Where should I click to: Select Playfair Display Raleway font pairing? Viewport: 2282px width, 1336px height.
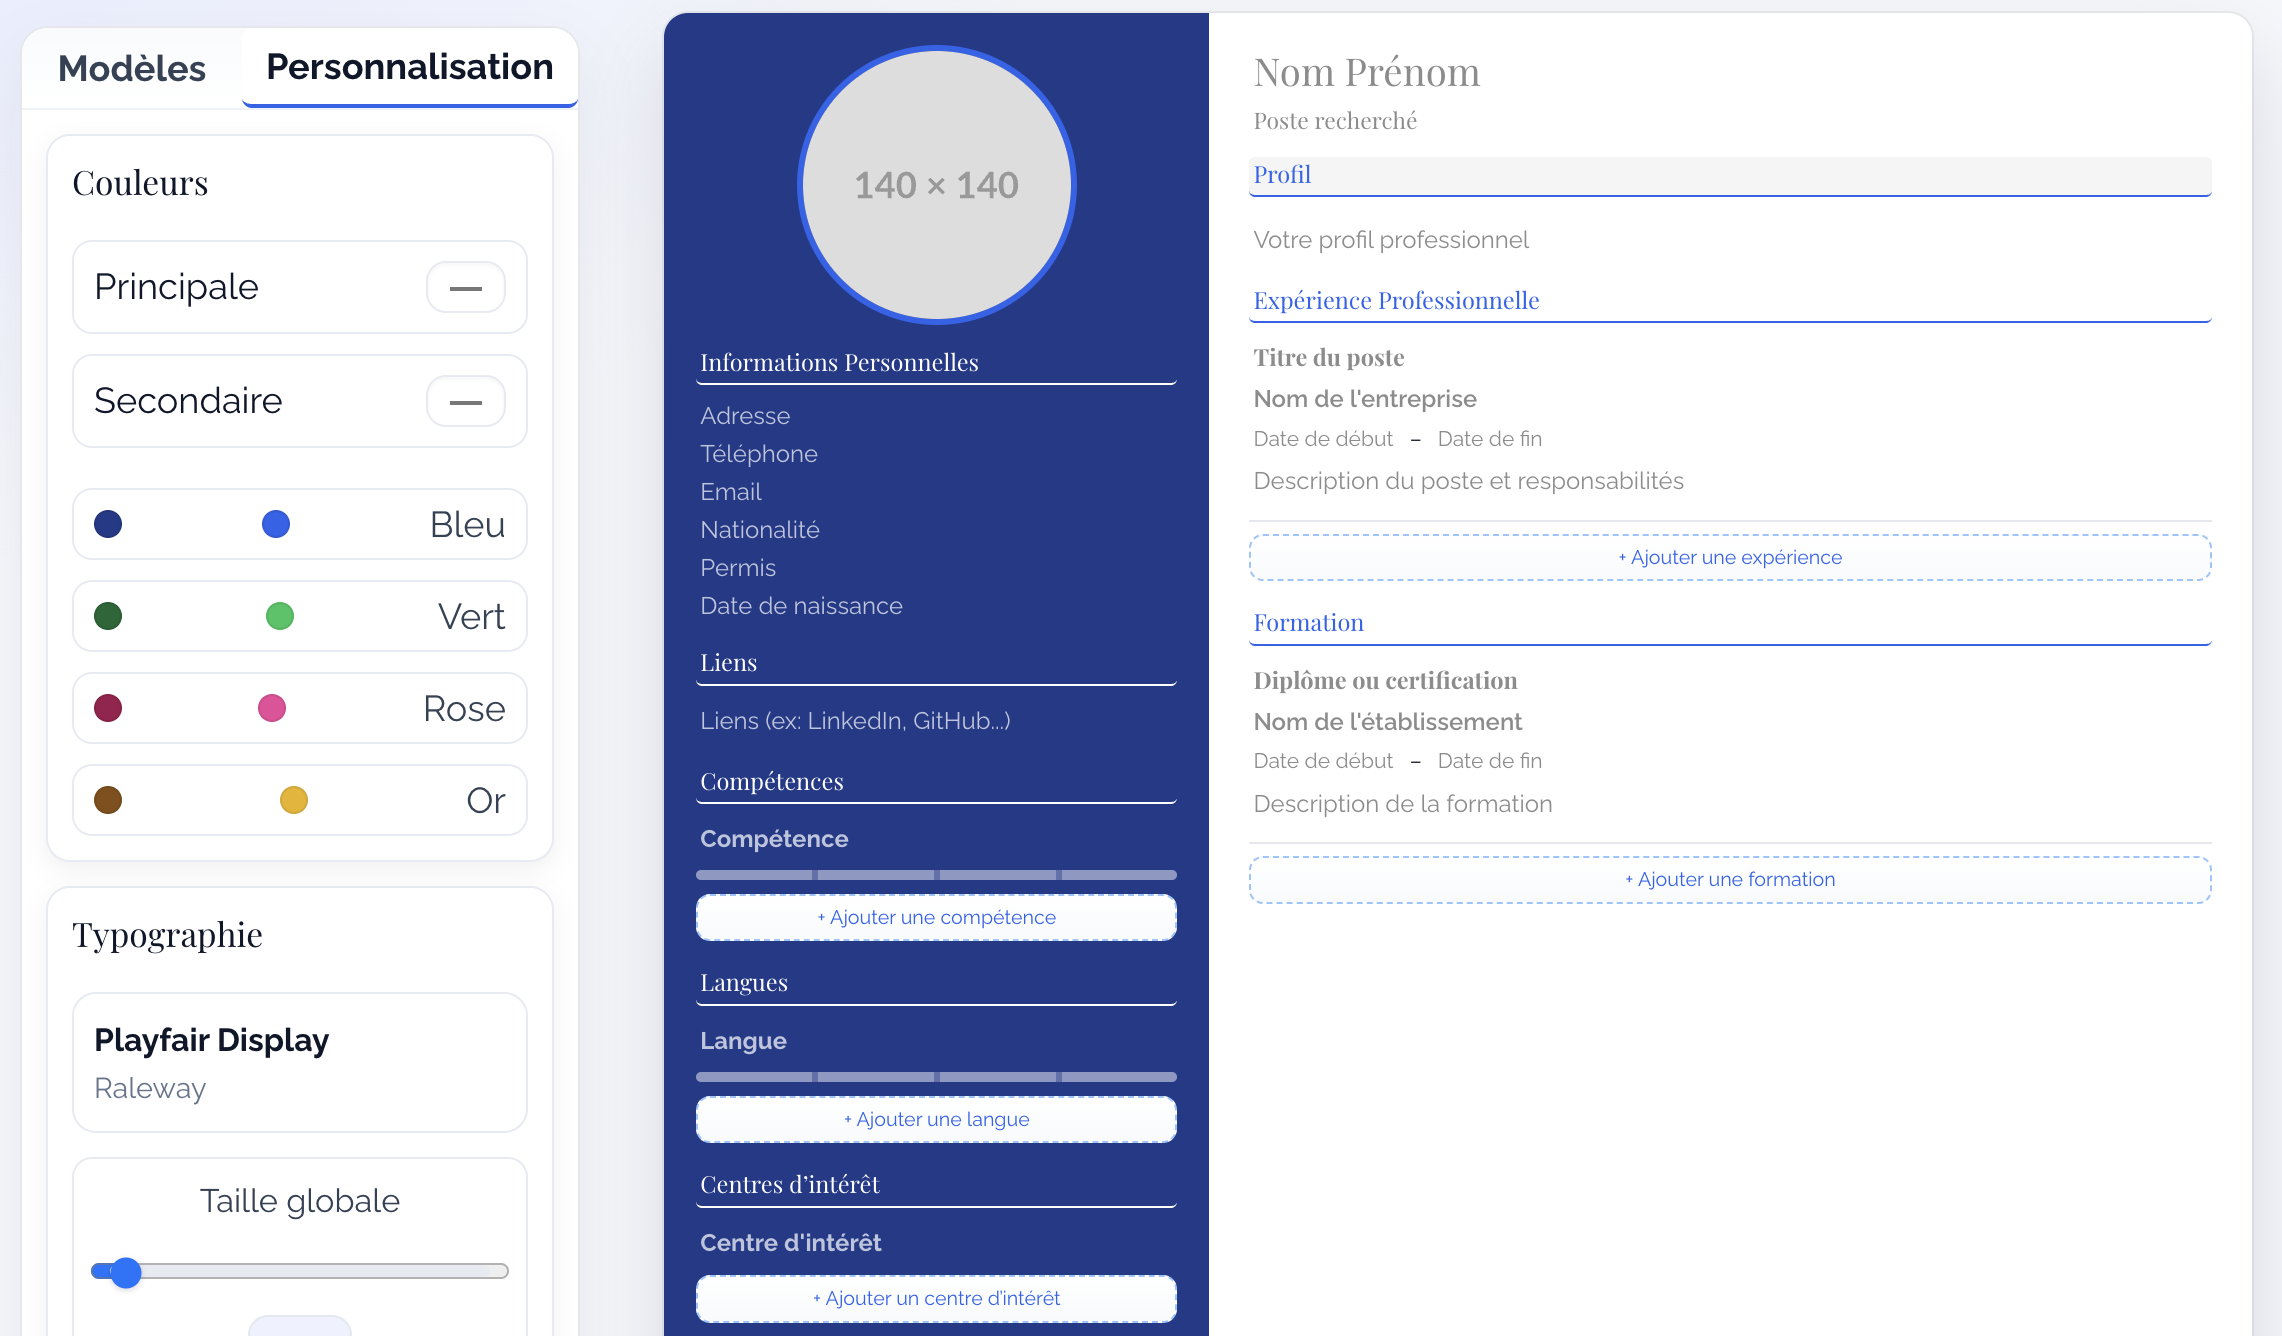[x=299, y=1062]
